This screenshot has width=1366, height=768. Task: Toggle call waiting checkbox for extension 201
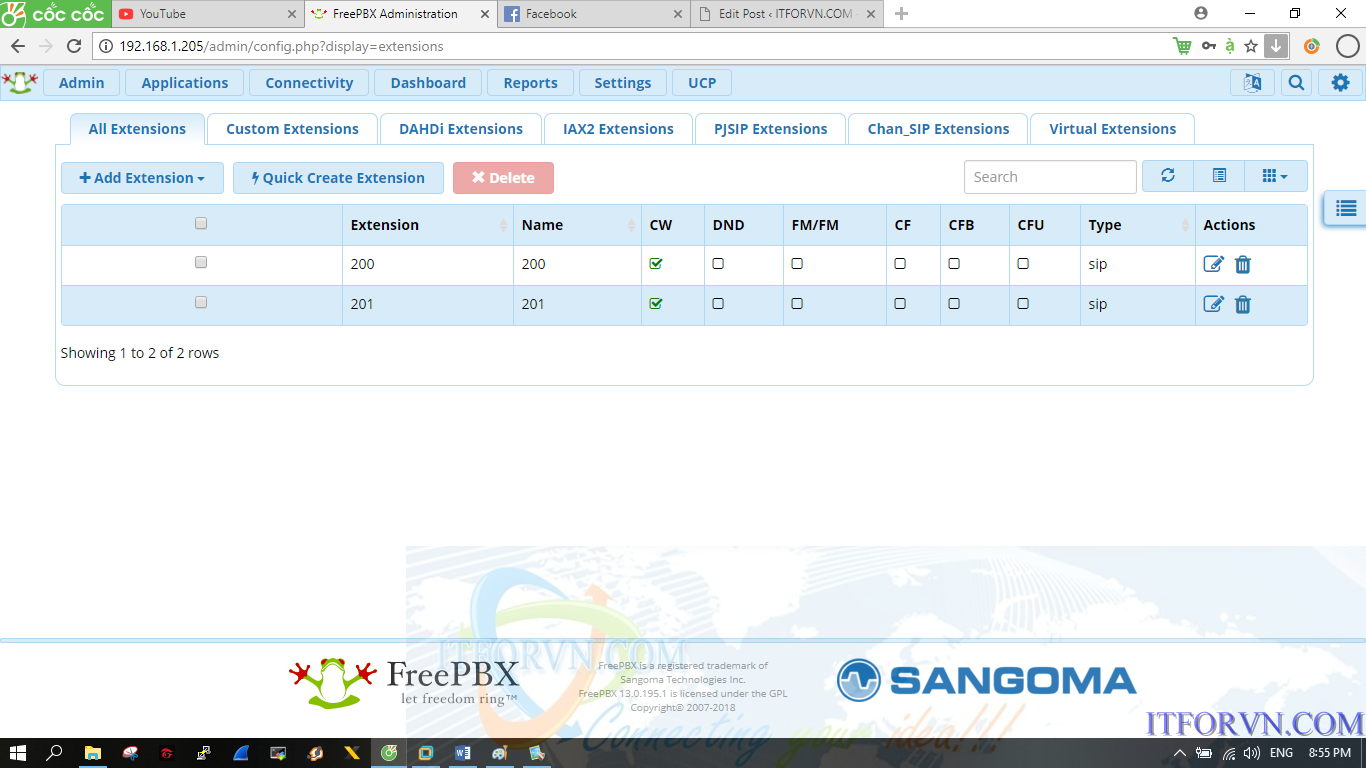pos(656,304)
